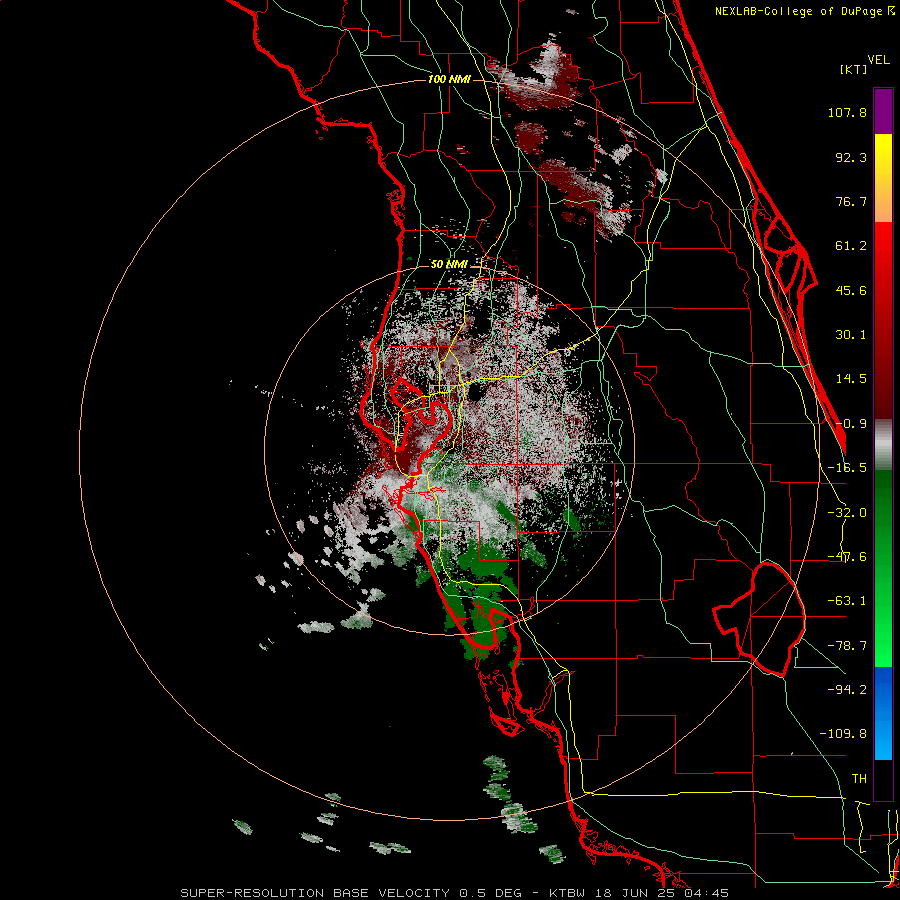Image resolution: width=900 pixels, height=900 pixels.
Task: Select the 45.6 legend value
Action: click(851, 290)
